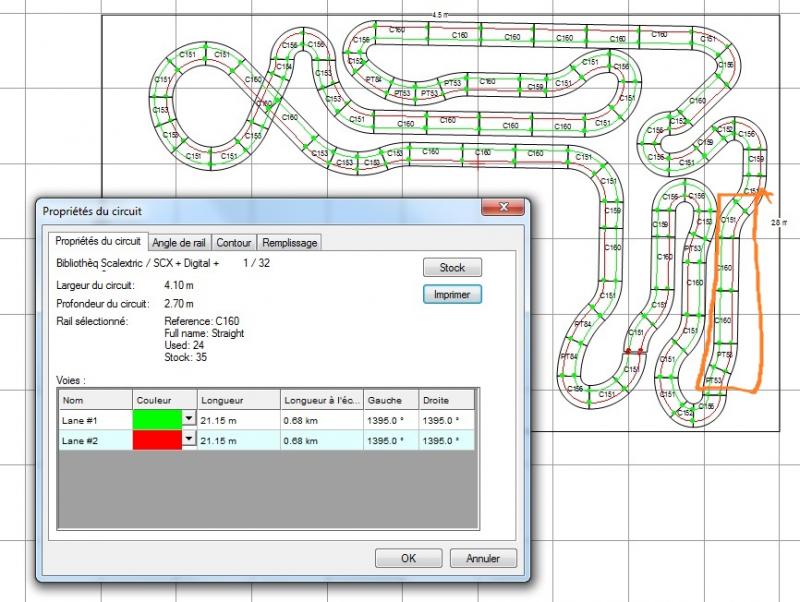Select the Lane #1 name cell
Image resolution: width=800 pixels, height=602 pixels.
coord(95,419)
